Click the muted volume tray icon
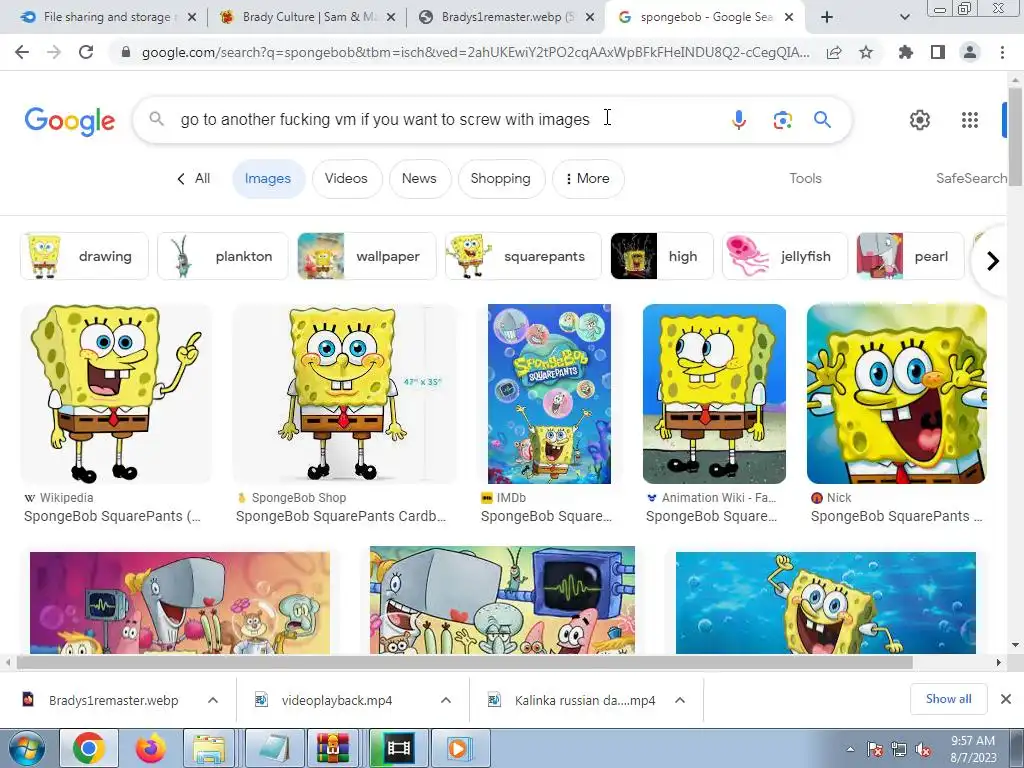Image resolution: width=1024 pixels, height=768 pixels. (923, 750)
